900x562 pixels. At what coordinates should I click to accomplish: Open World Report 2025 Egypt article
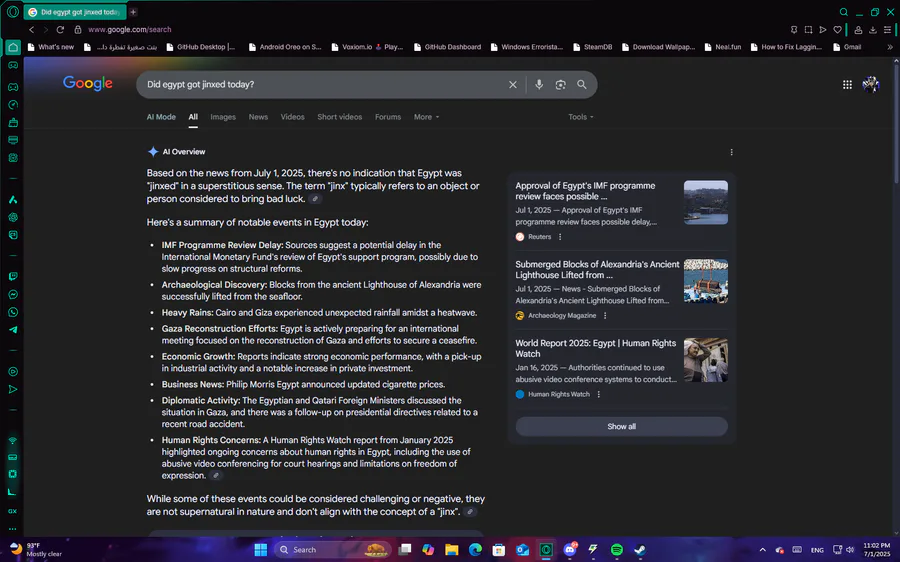[x=595, y=348]
